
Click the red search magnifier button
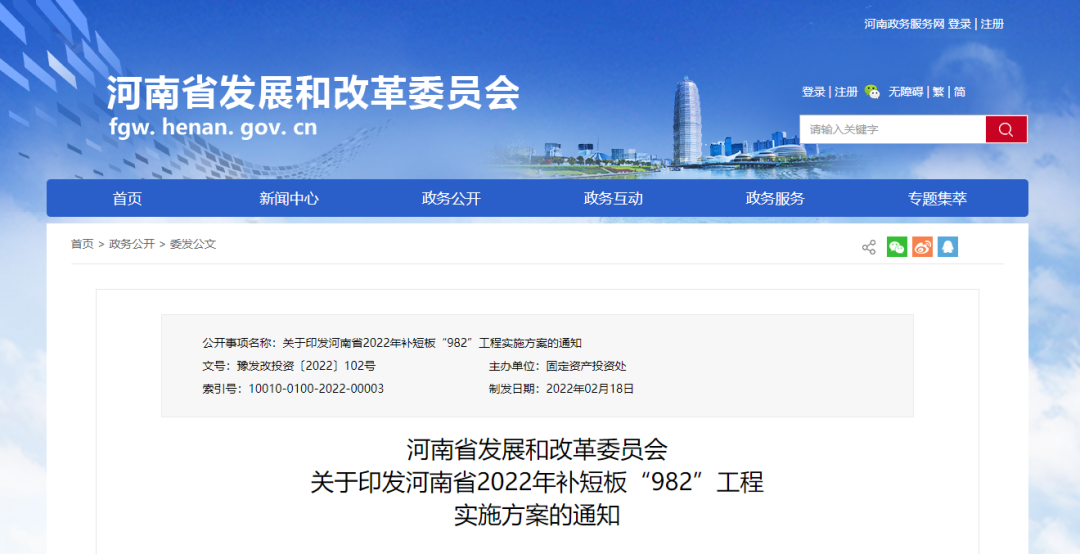tap(1006, 129)
